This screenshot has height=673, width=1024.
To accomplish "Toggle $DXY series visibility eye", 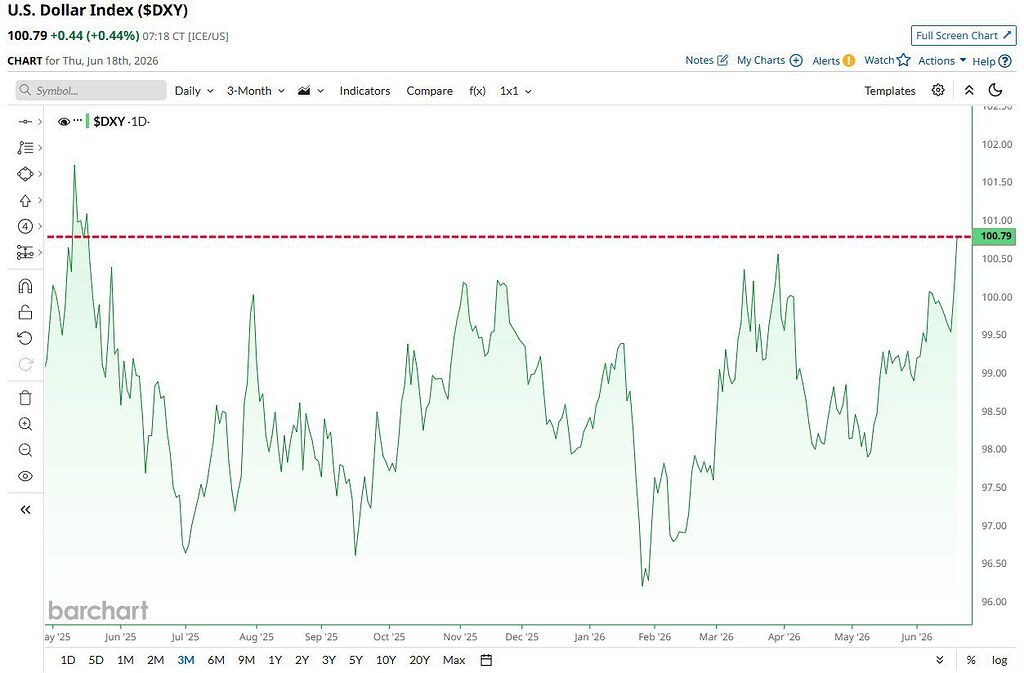I will (x=64, y=121).
